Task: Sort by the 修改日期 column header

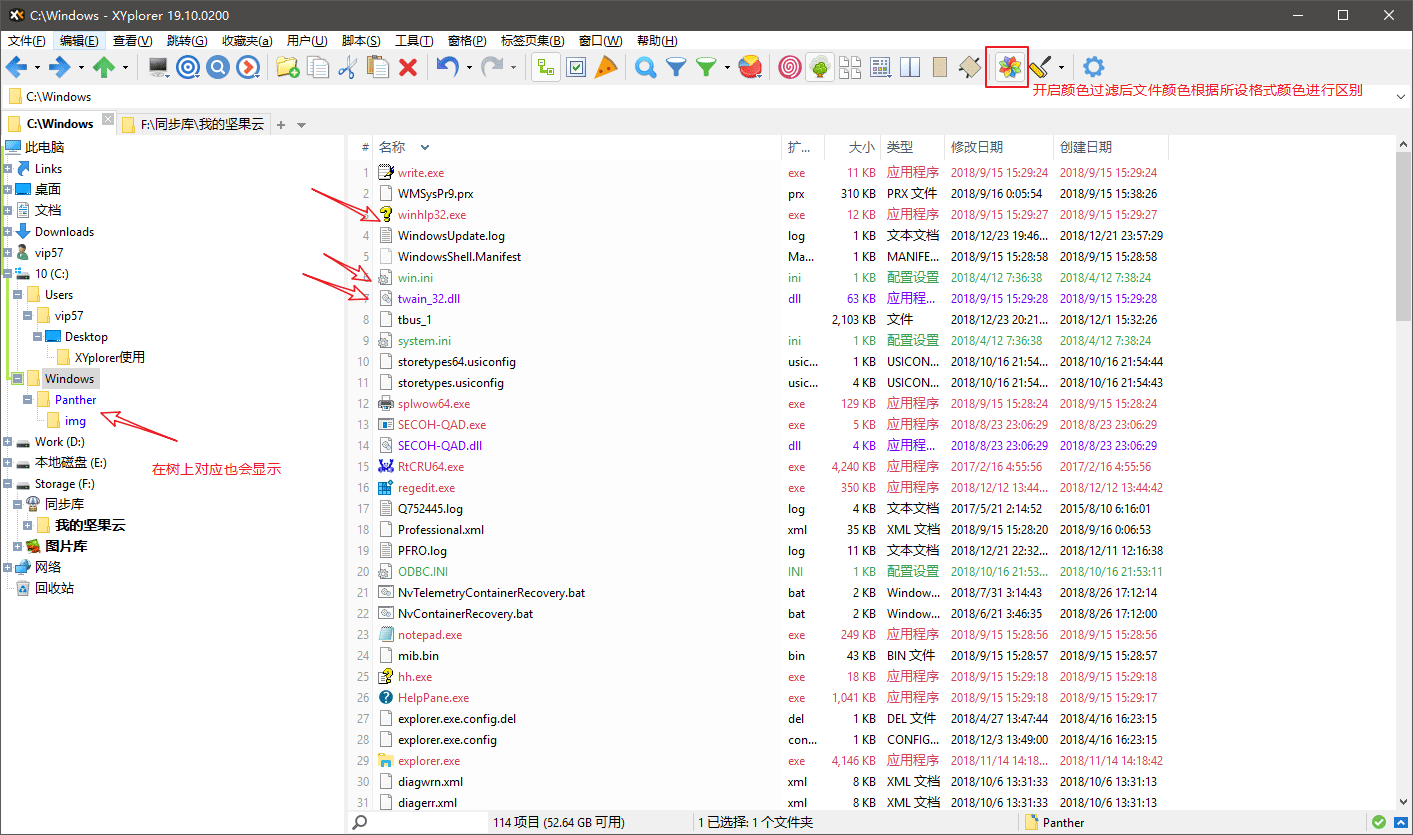Action: pos(977,147)
